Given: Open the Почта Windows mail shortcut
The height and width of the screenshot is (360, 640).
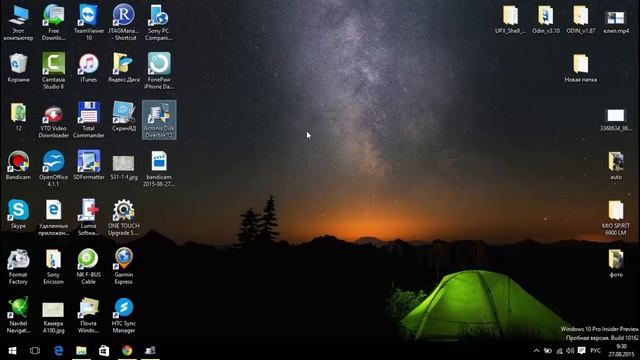Looking at the screenshot, I should tap(89, 315).
